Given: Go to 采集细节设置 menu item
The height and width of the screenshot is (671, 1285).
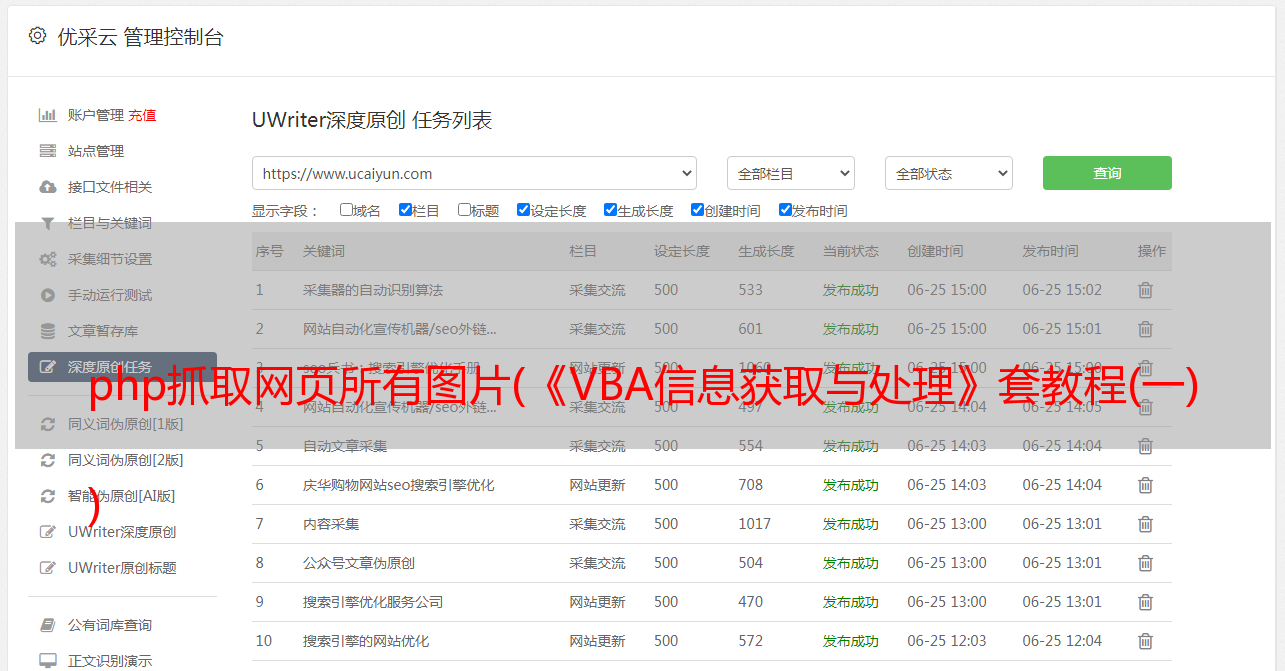Looking at the screenshot, I should click(x=110, y=259).
